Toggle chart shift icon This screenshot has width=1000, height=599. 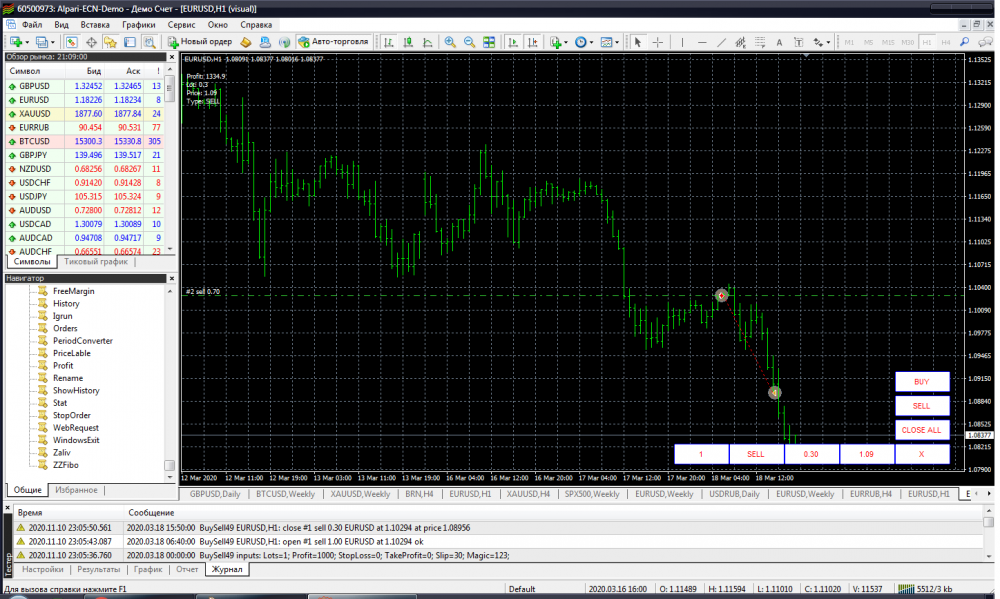click(533, 42)
